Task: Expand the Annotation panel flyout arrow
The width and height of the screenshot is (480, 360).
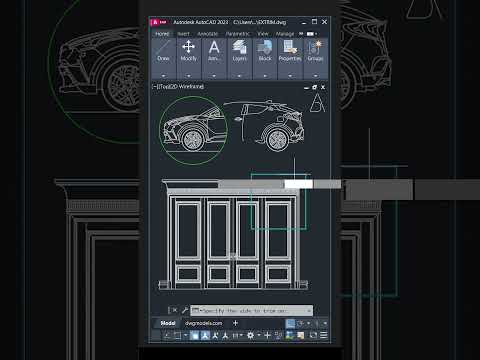Action: [214, 76]
